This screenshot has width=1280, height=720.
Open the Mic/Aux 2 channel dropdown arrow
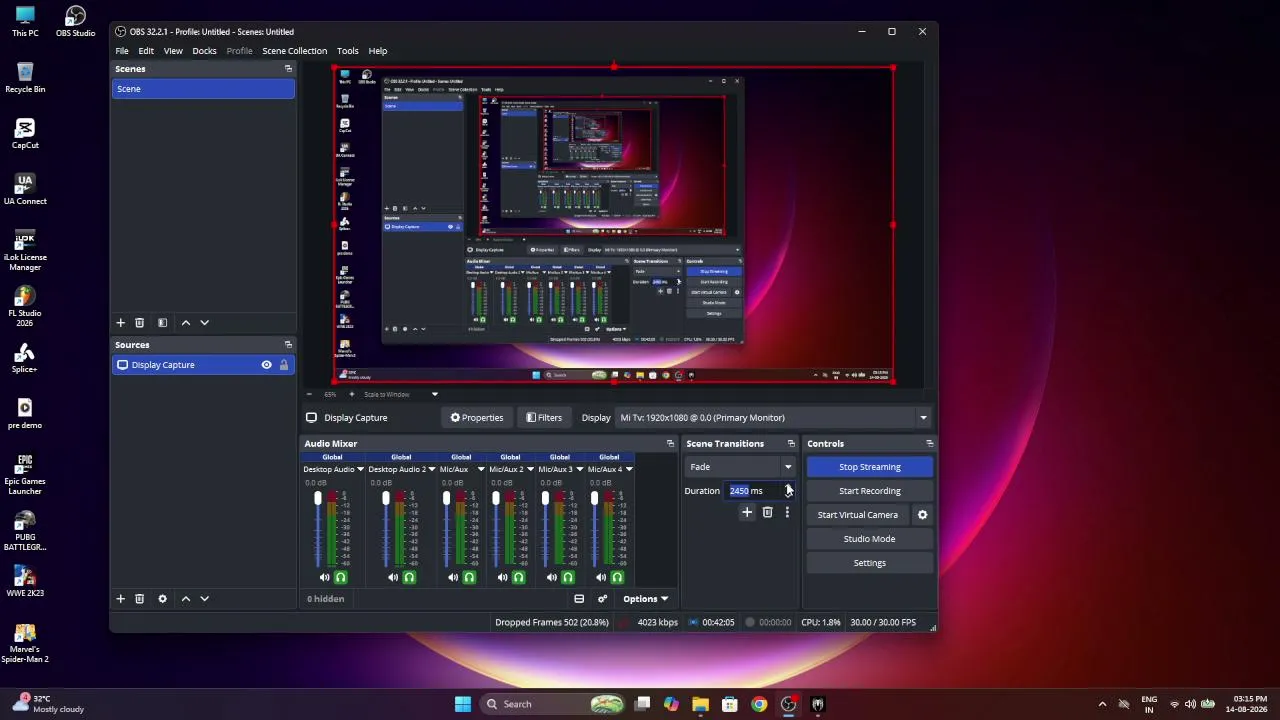click(x=530, y=469)
